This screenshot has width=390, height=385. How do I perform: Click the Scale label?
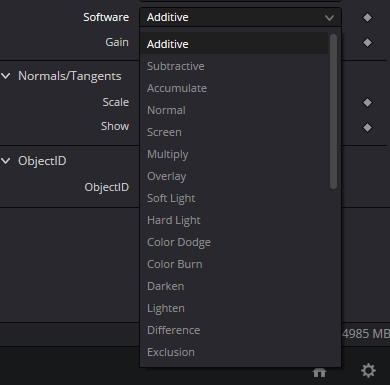click(x=116, y=102)
